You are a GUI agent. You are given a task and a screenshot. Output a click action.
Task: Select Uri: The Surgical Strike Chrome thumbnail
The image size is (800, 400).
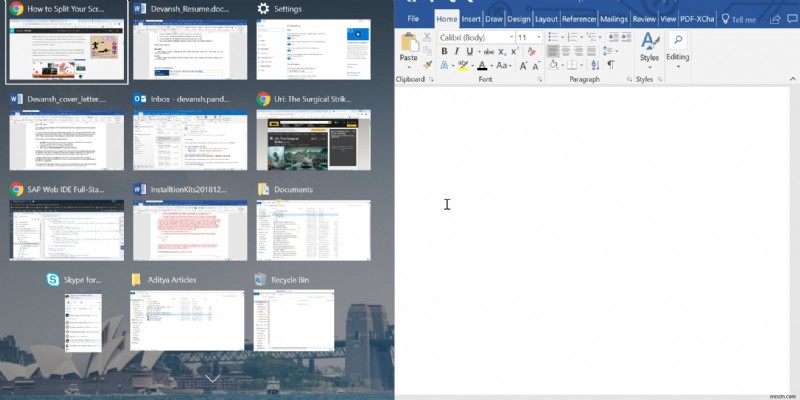(x=314, y=140)
